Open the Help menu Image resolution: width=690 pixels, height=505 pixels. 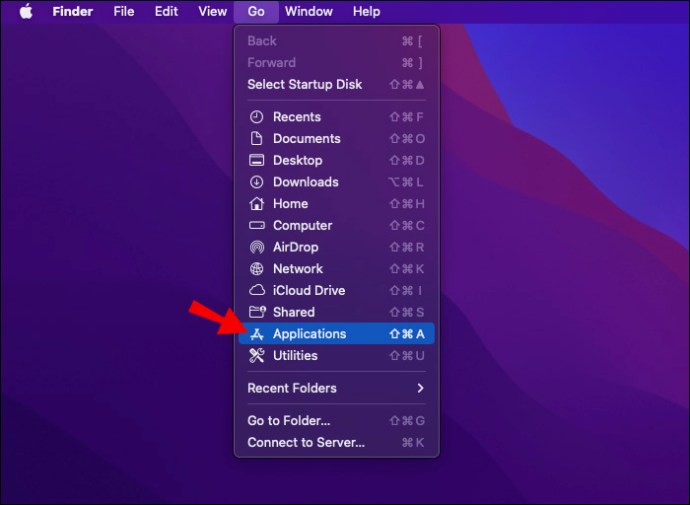367,11
